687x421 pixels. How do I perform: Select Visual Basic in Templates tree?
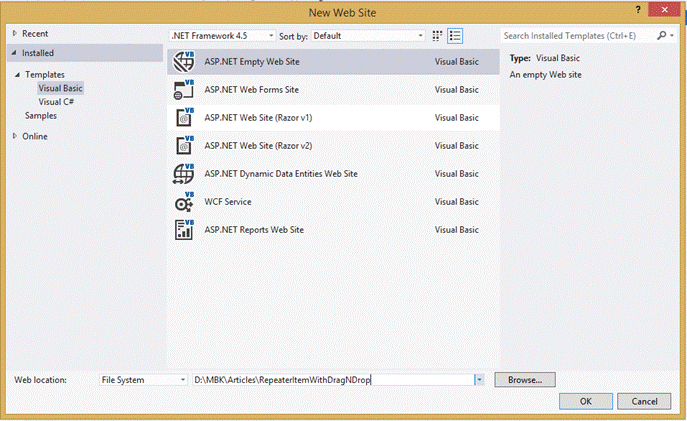[60, 88]
